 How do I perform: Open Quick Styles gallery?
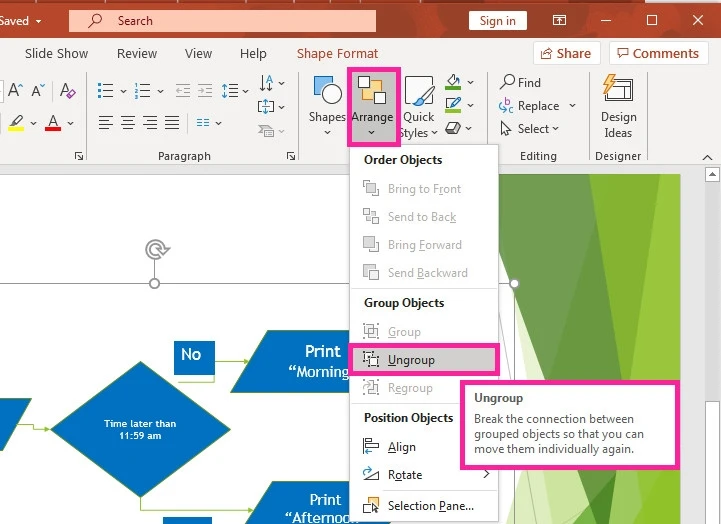418,107
